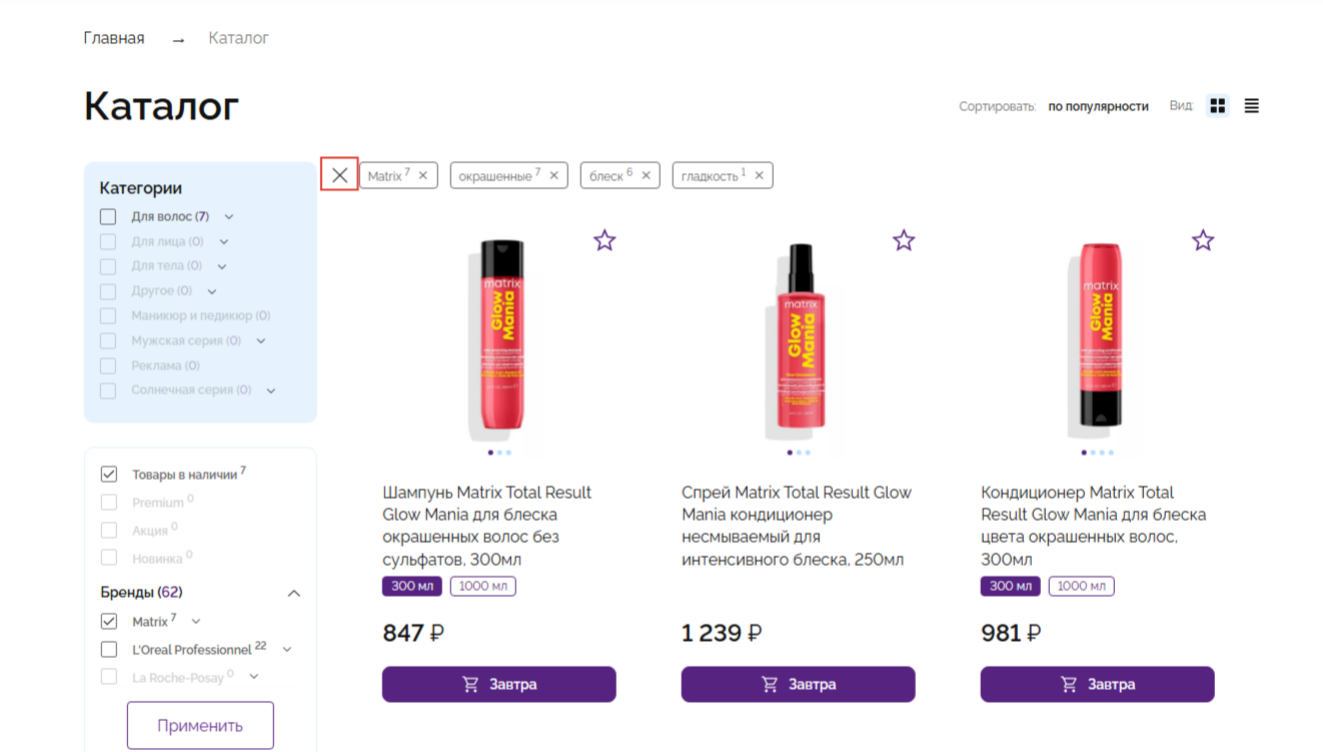The image size is (1323, 752).
Task: Uncheck Товары в наличии checkbox
Action: point(109,474)
